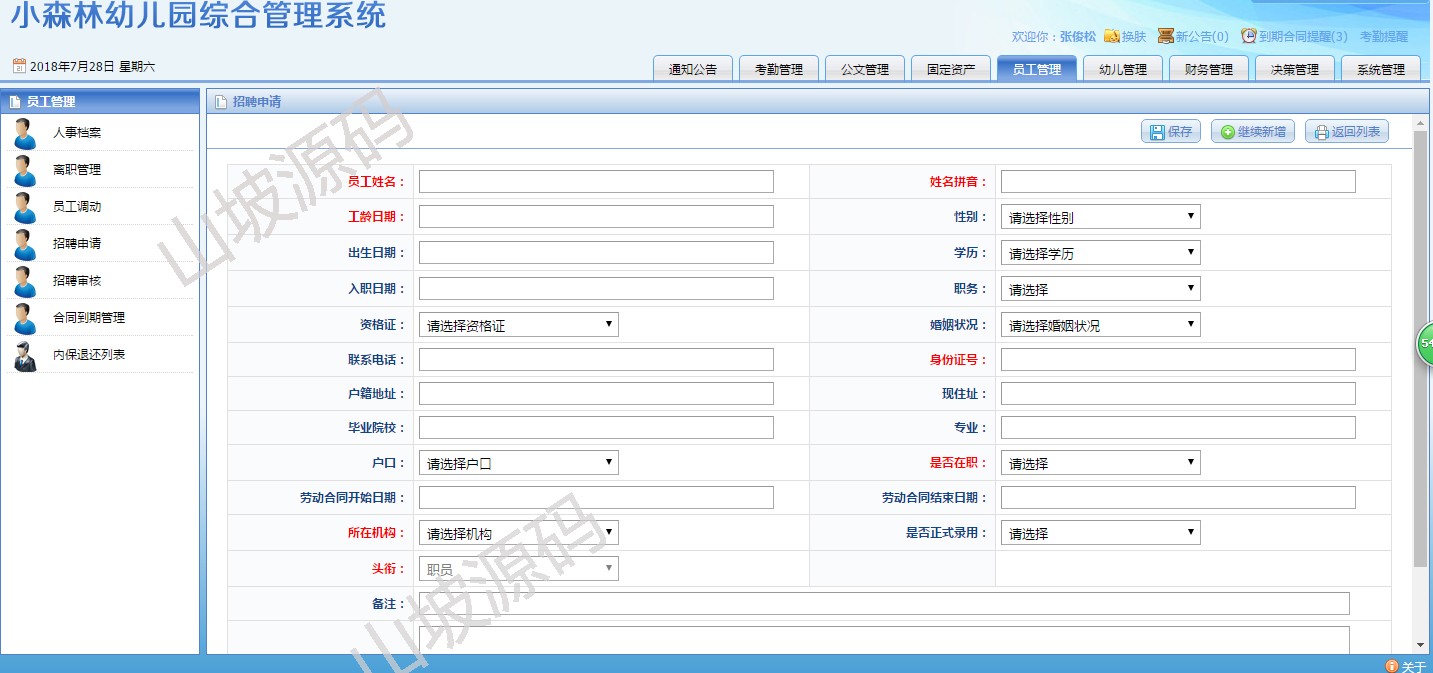Switch to the 考勤管理 tab
This screenshot has height=673, width=1433.
pyautogui.click(x=779, y=69)
